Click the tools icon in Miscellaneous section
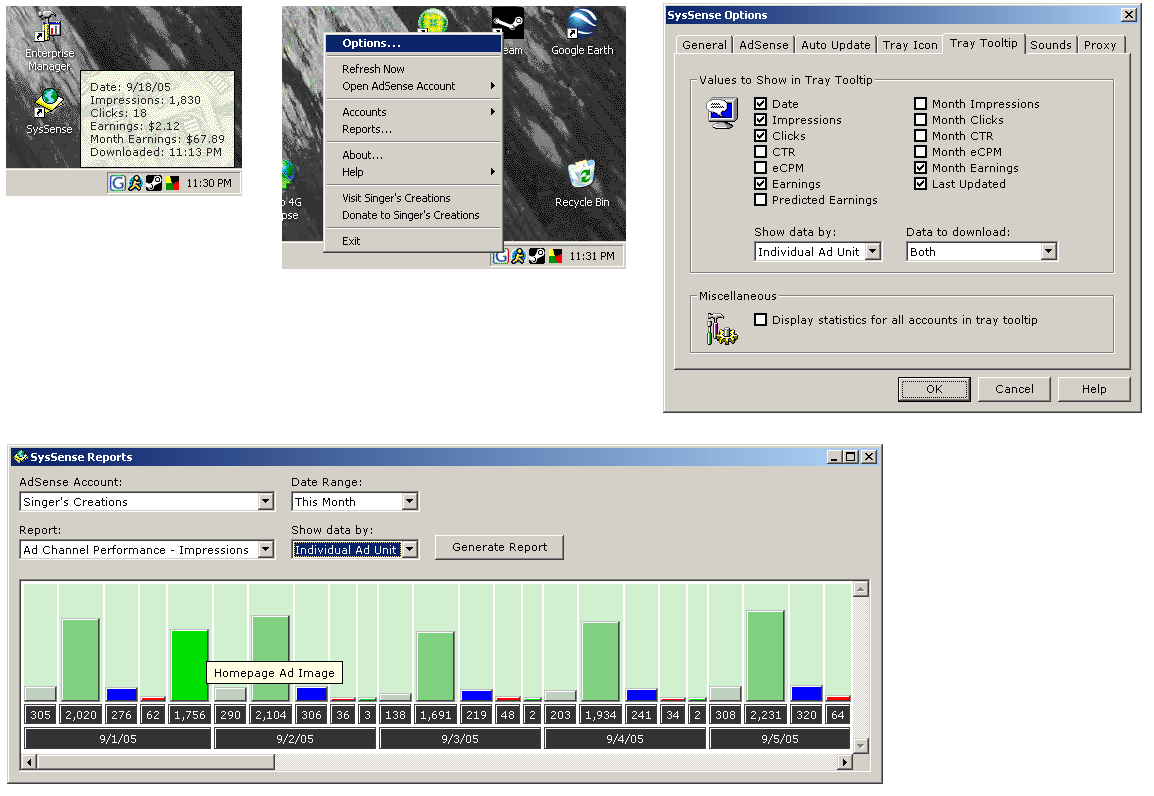Screen dimensions: 1154x796 (x=720, y=328)
